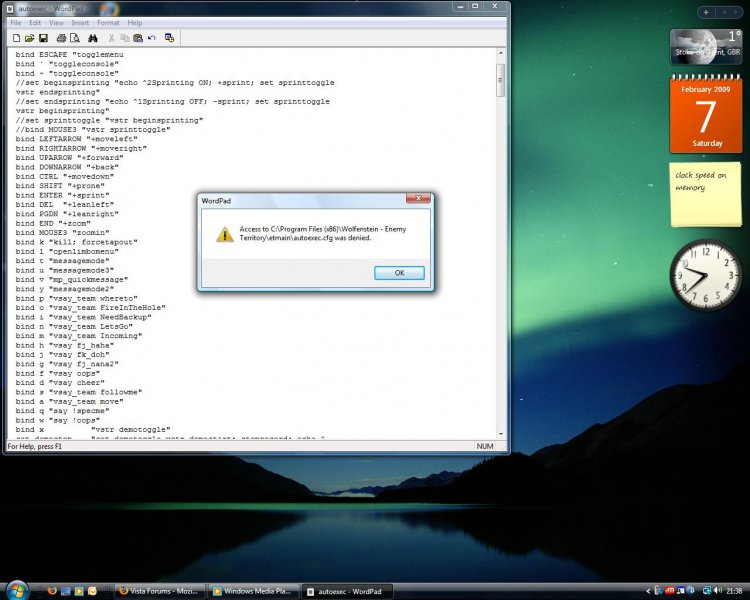Viewport: 750px width, 600px height.
Task: Launch Firefox from the quick launch bar
Action: click(52, 591)
